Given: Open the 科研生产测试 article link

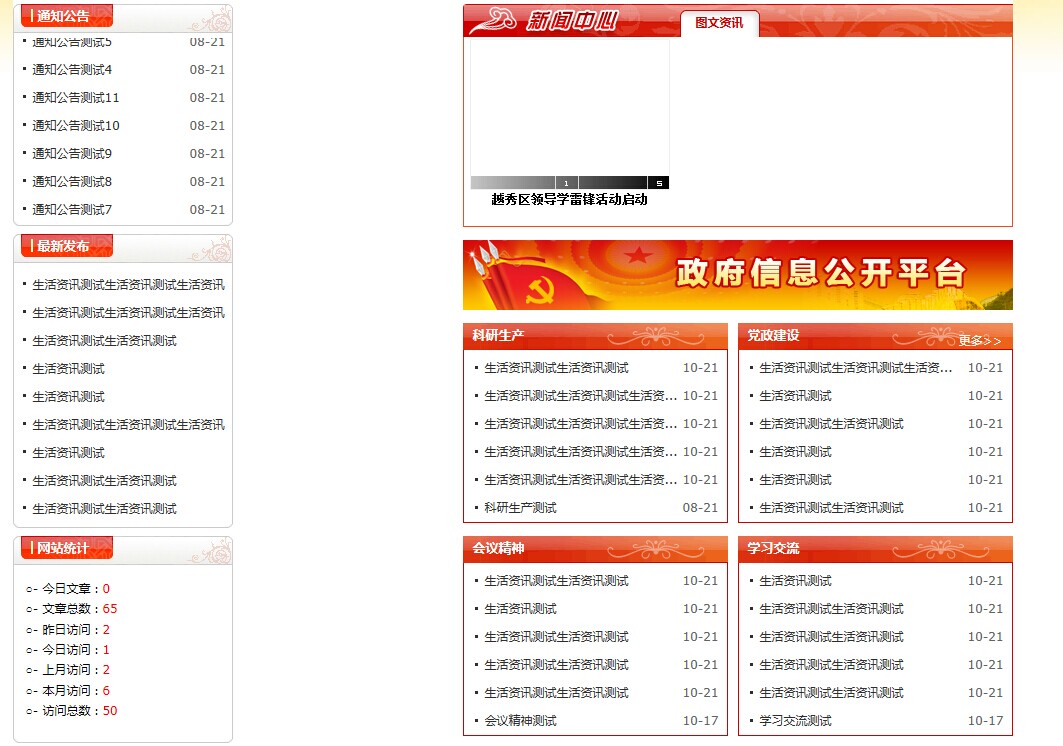Looking at the screenshot, I should (520, 508).
